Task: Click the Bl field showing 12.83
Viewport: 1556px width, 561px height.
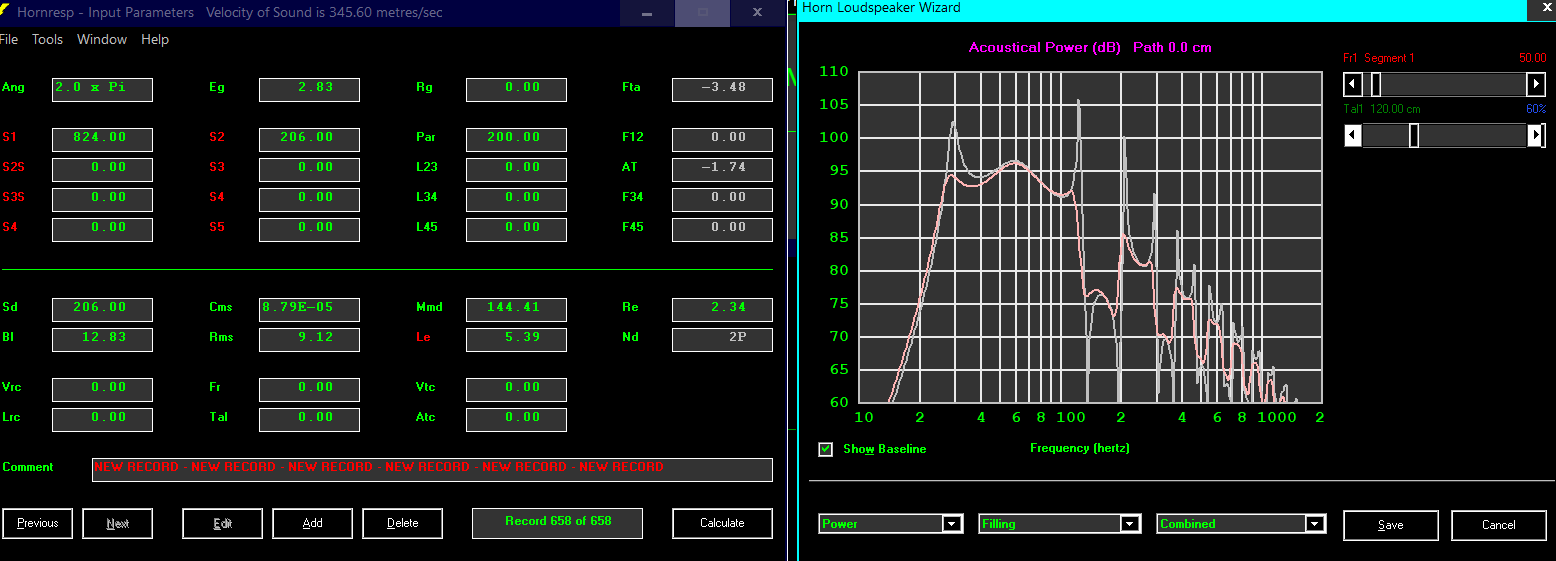Action: tap(103, 339)
